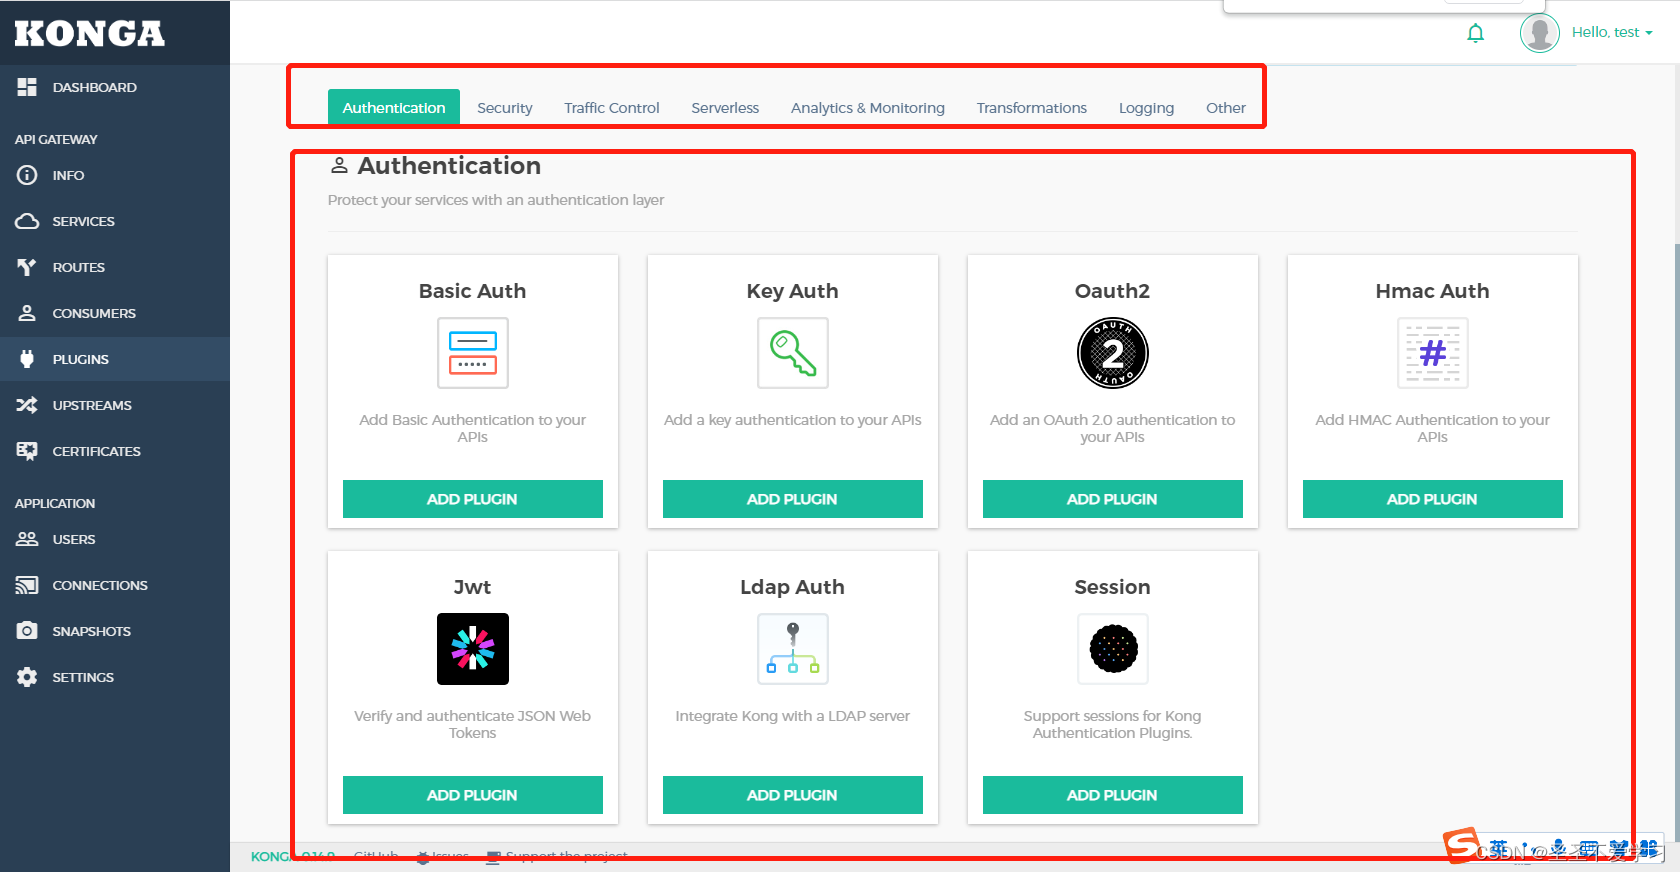Click the Snapshots camera icon
This screenshot has width=1680, height=872.
click(27, 631)
